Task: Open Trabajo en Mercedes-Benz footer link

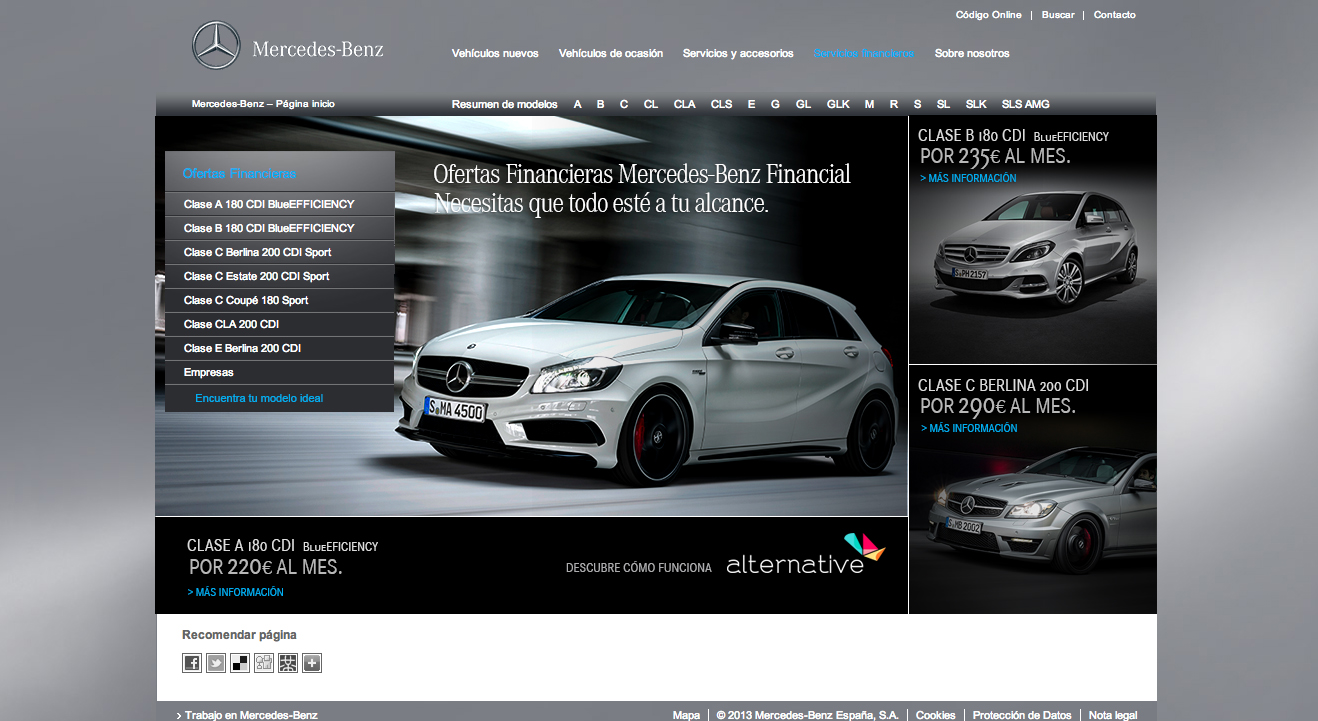Action: pyautogui.click(x=250, y=715)
